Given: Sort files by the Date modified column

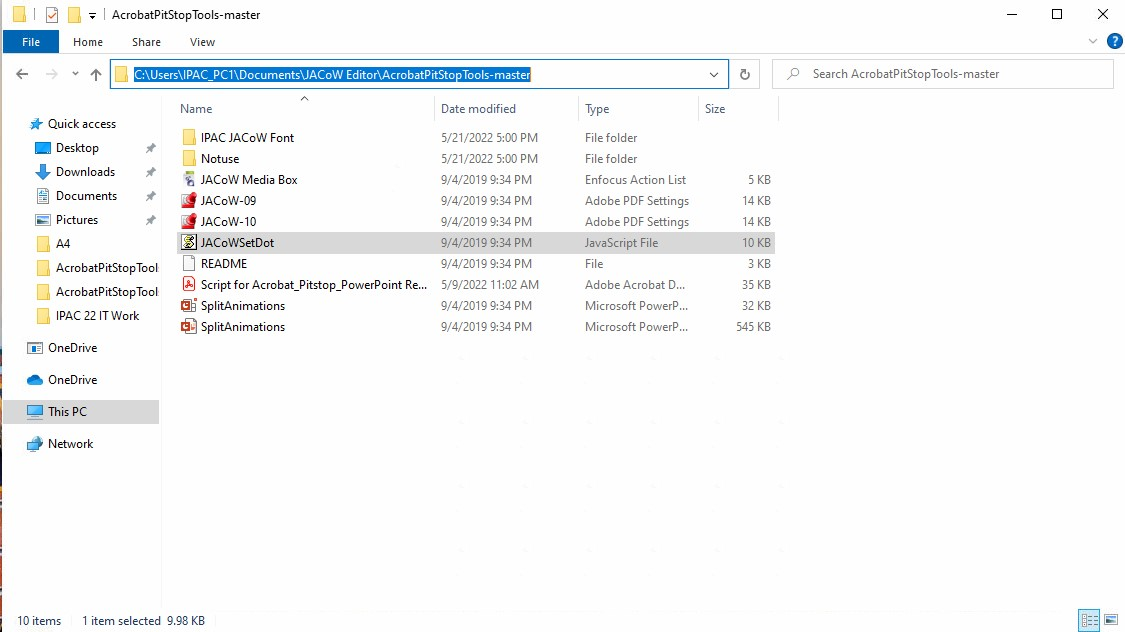Looking at the screenshot, I should (478, 109).
